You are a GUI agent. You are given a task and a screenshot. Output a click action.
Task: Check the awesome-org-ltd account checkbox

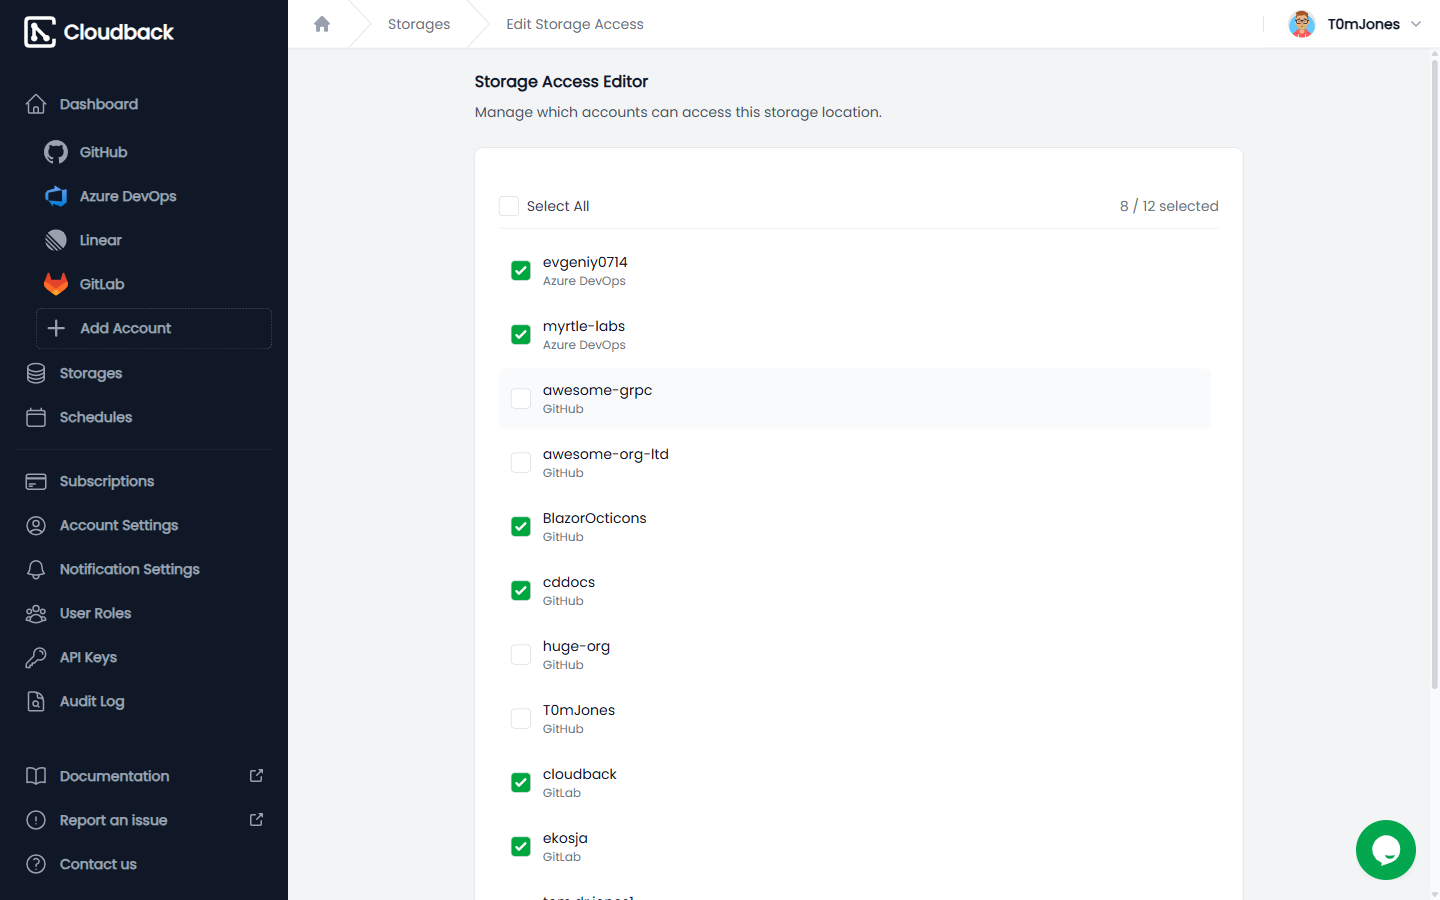coord(521,463)
